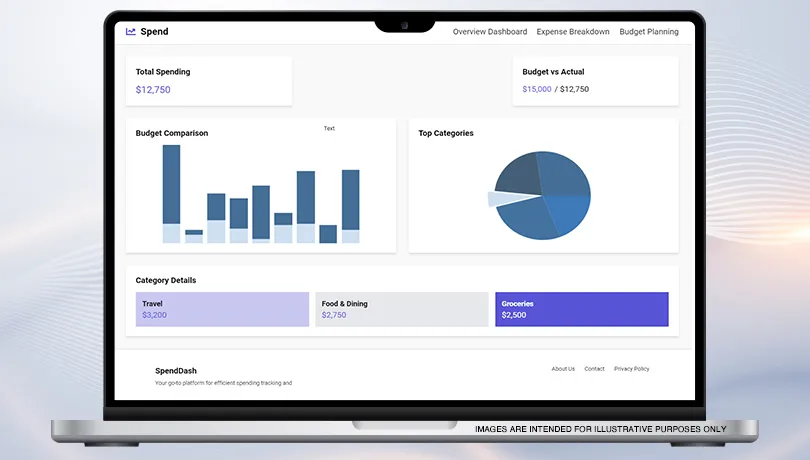The height and width of the screenshot is (460, 810).
Task: Click the small "Text" label above bar chart
Action: tap(329, 129)
